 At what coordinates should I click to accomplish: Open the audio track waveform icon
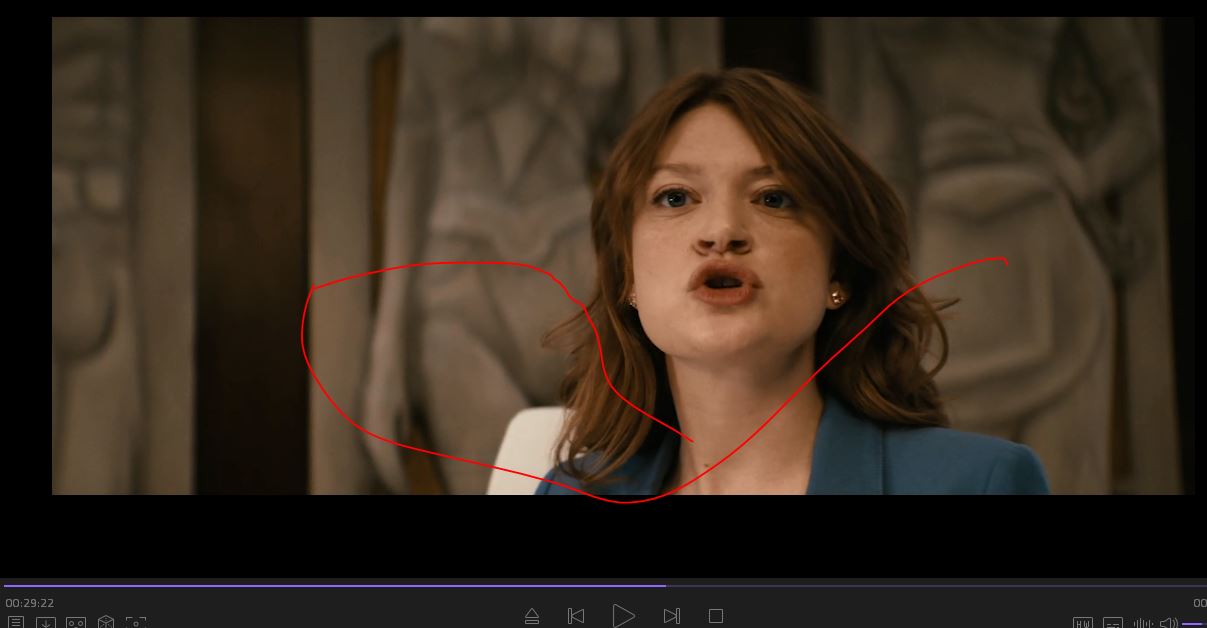pyautogui.click(x=1142, y=623)
